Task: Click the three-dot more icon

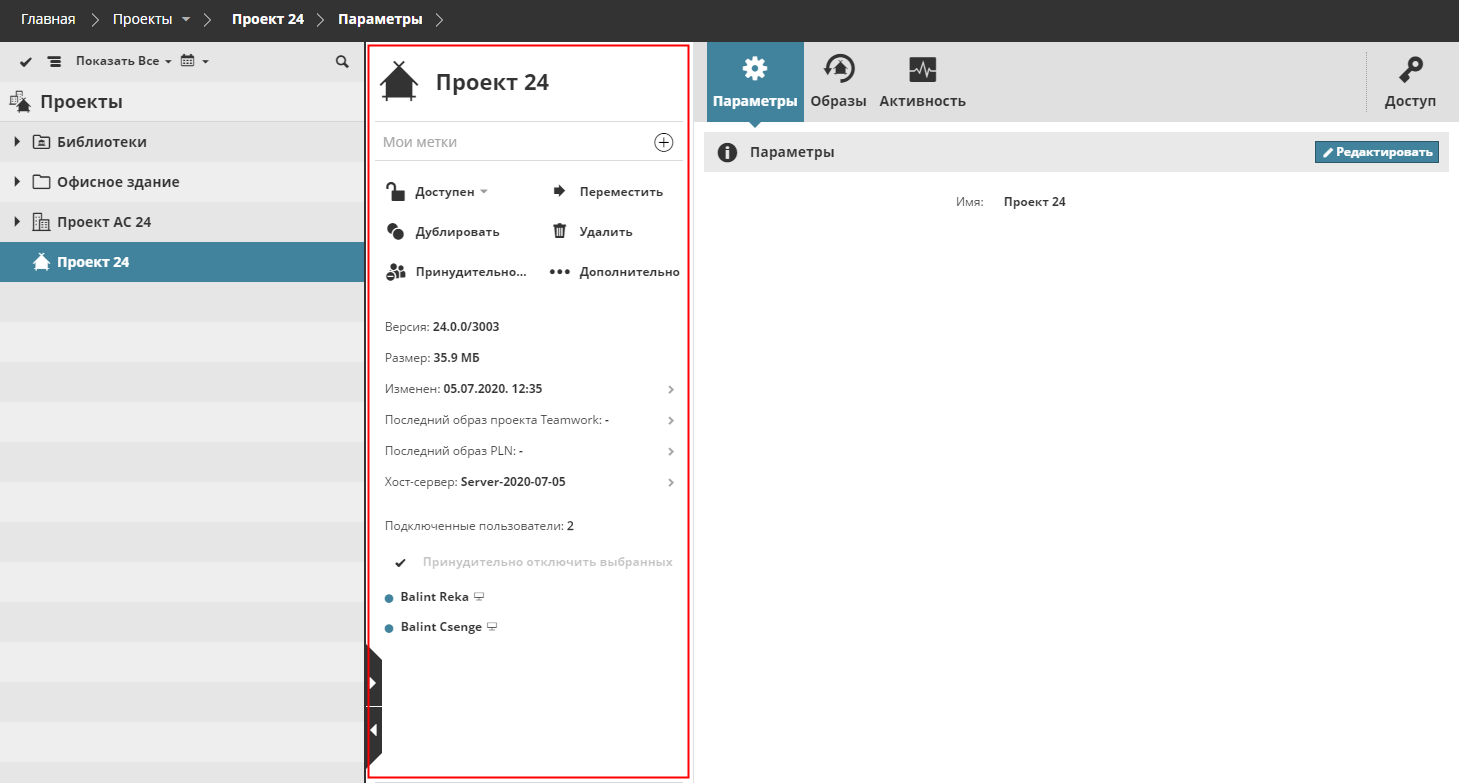Action: pyautogui.click(x=559, y=272)
